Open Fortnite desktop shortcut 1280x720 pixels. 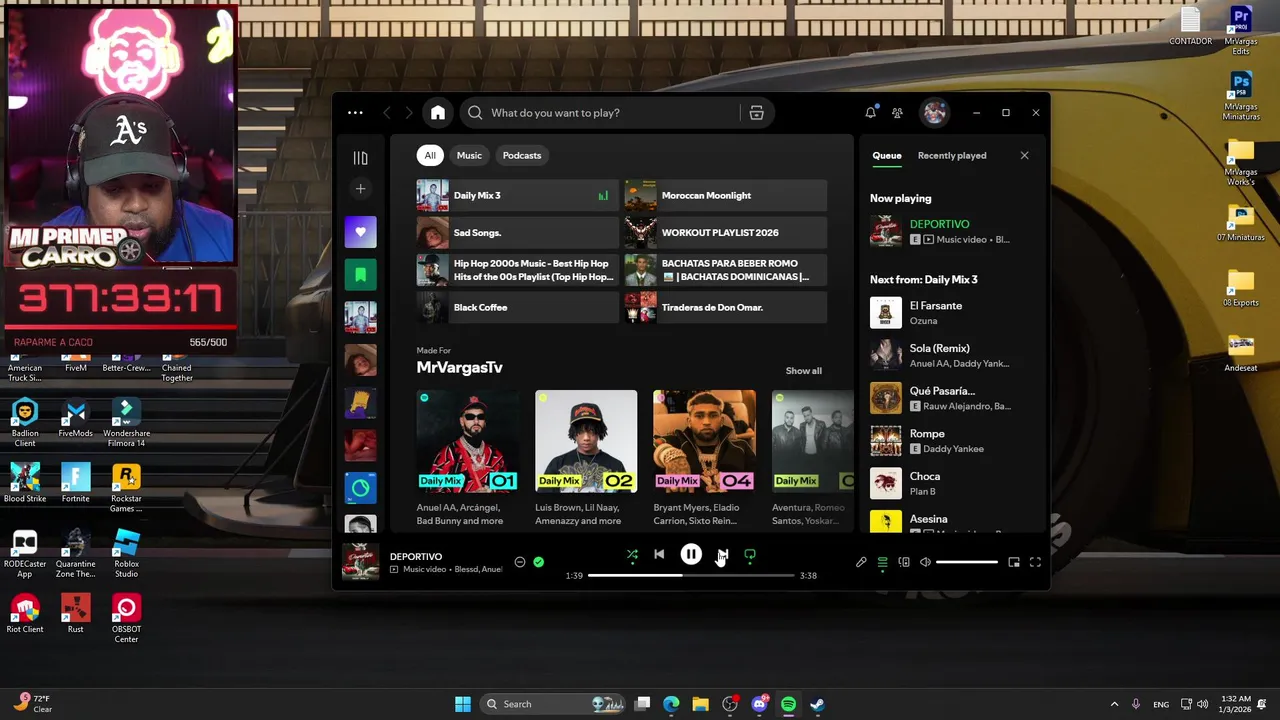pyautogui.click(x=75, y=483)
